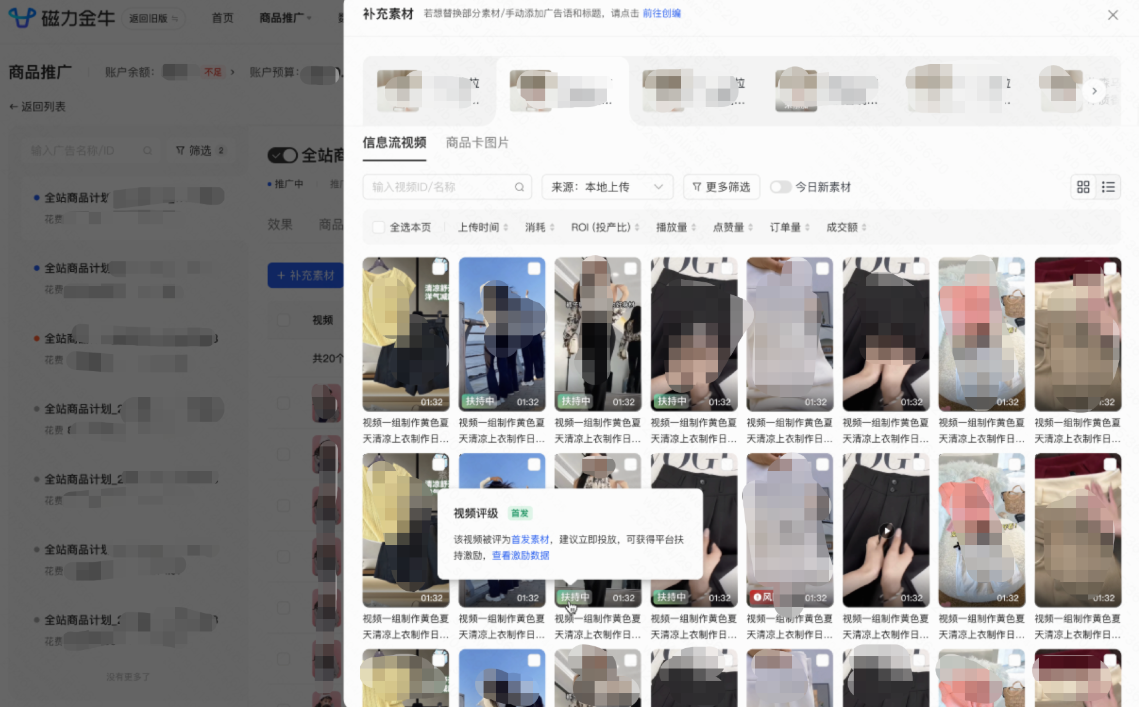Show next products in the carousel arrow

pos(1094,91)
